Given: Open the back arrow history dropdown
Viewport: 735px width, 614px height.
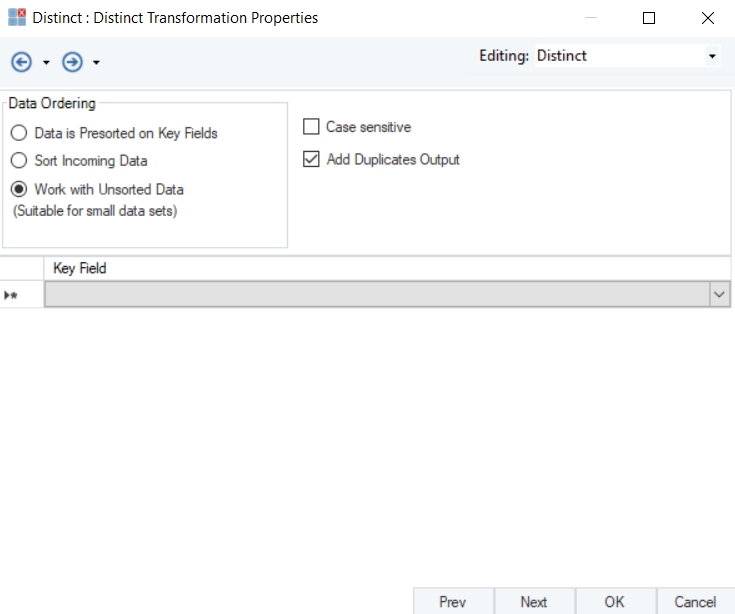Looking at the screenshot, I should pos(46,63).
